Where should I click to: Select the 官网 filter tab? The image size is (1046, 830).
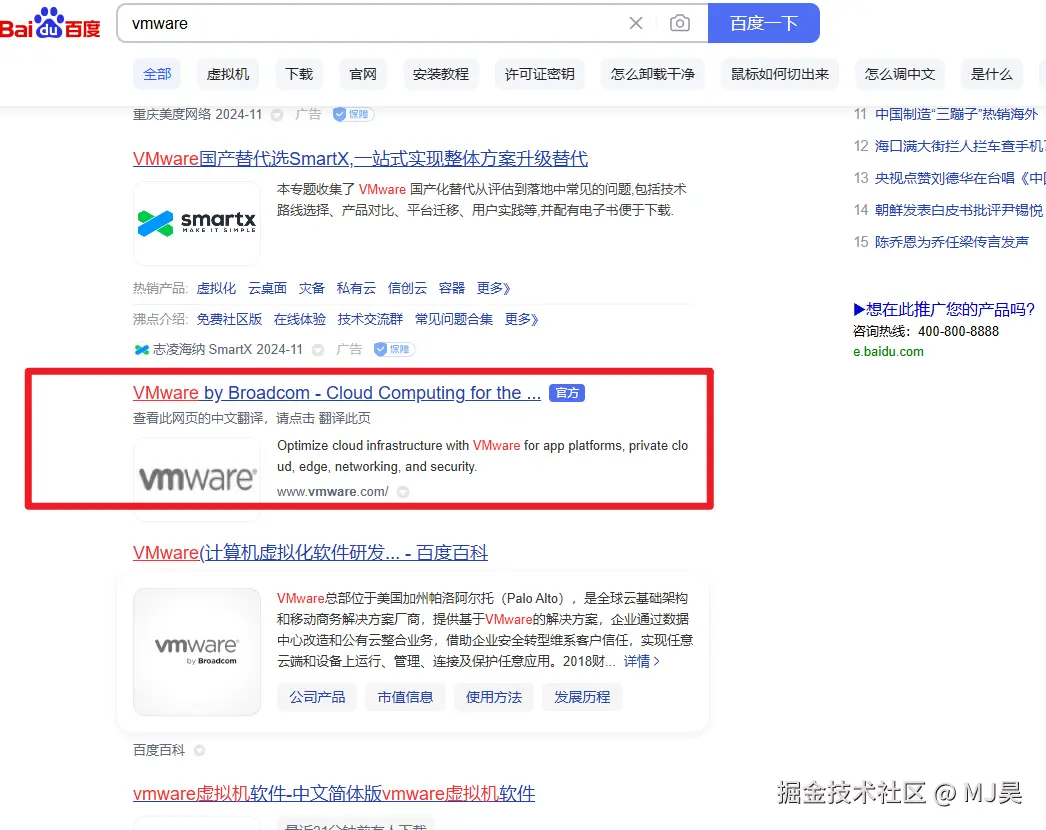click(x=363, y=74)
